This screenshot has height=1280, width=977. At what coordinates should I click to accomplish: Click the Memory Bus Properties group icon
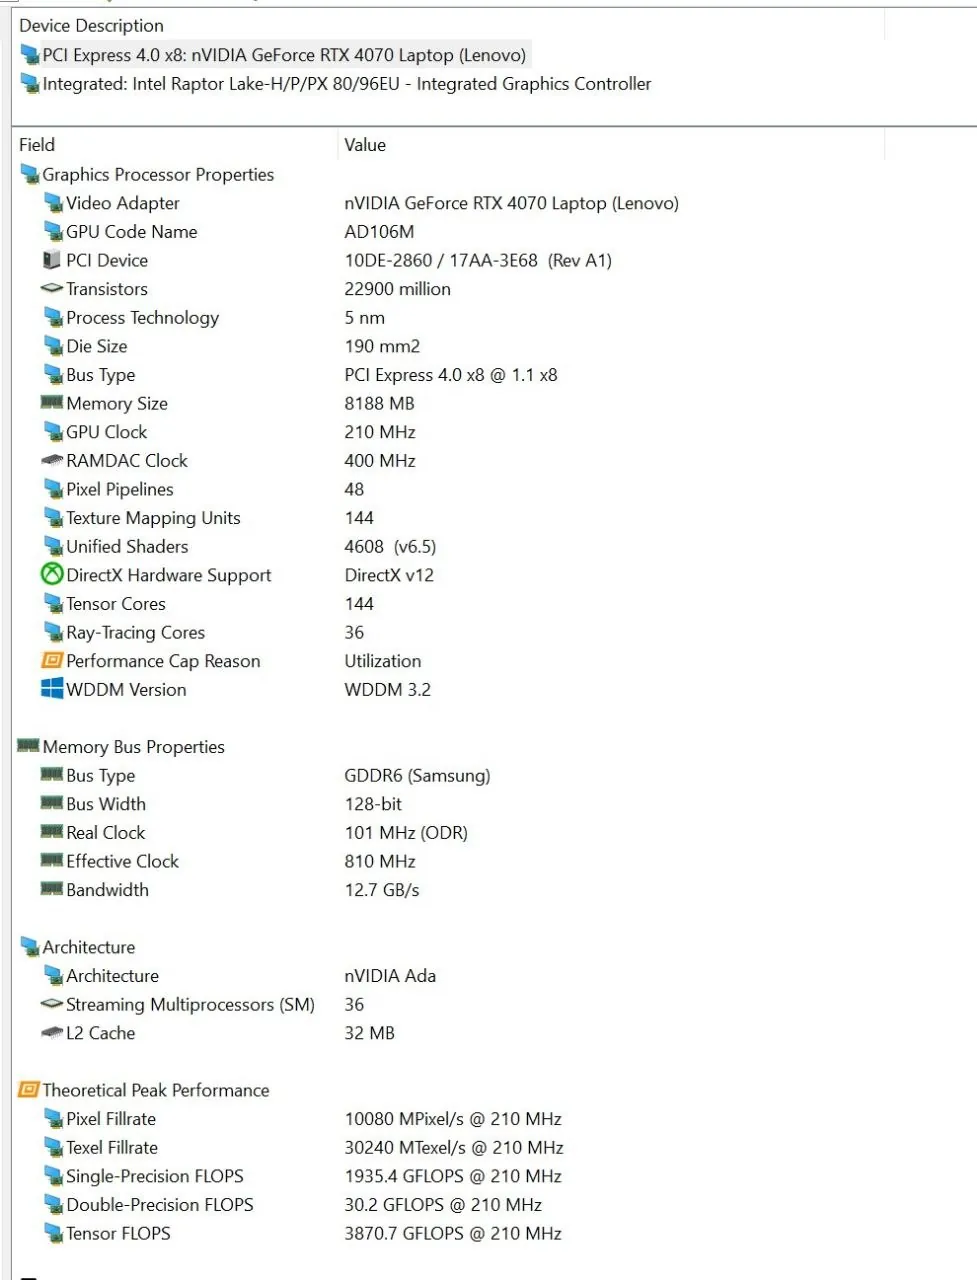pyautogui.click(x=29, y=746)
